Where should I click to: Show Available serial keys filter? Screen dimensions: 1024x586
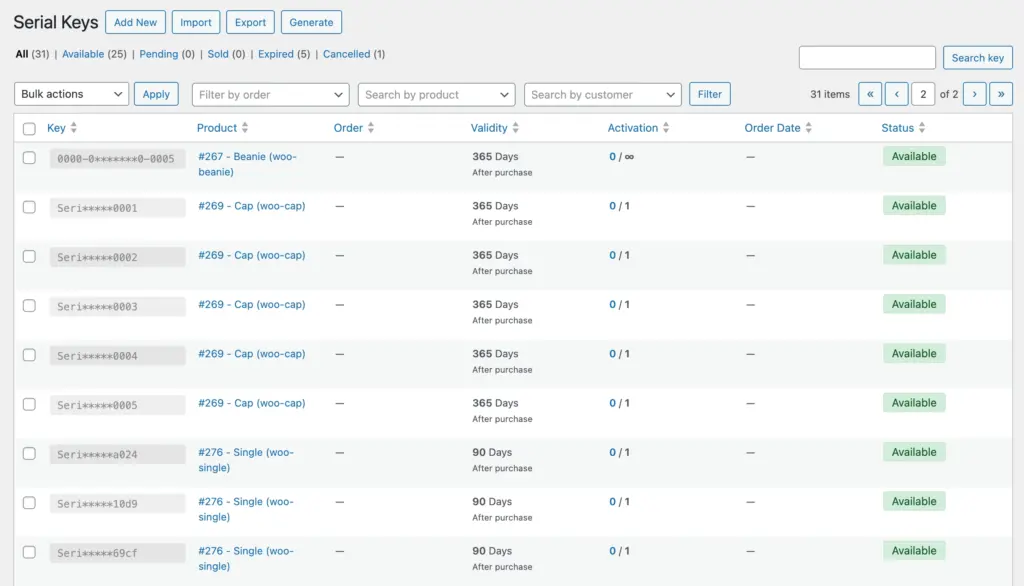click(83, 54)
